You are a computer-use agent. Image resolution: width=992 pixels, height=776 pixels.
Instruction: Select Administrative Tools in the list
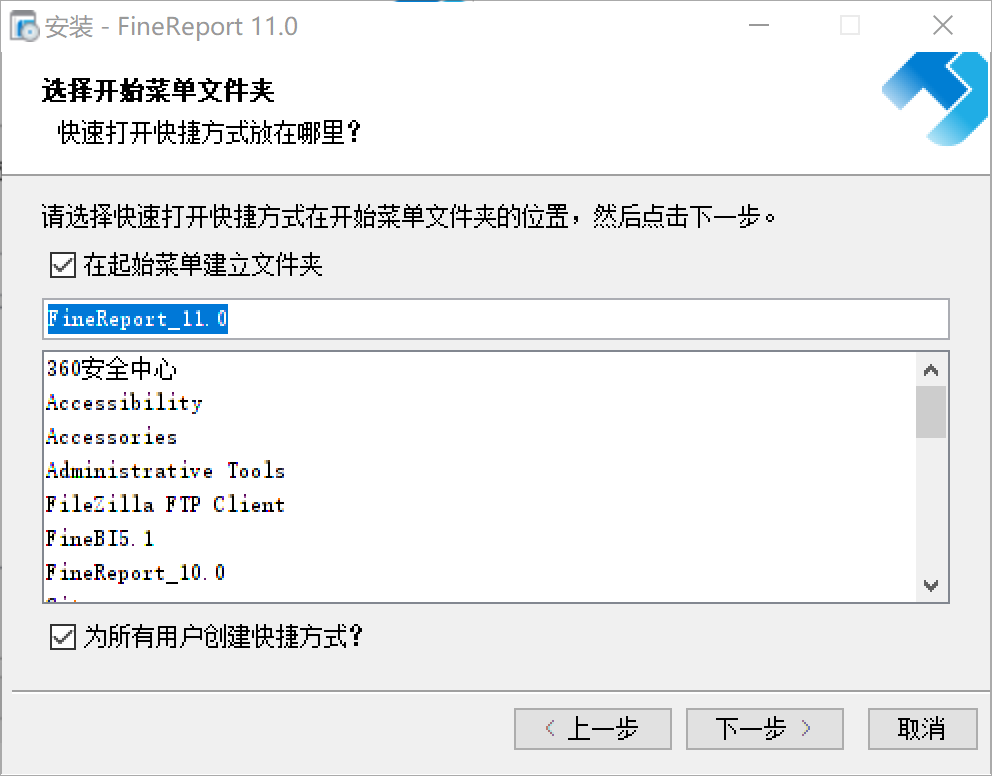165,471
